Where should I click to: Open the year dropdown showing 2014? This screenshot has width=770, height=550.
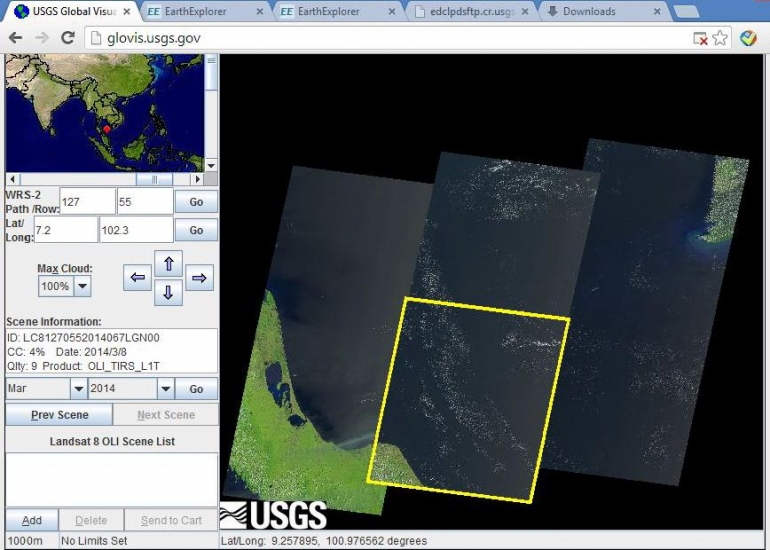point(165,388)
